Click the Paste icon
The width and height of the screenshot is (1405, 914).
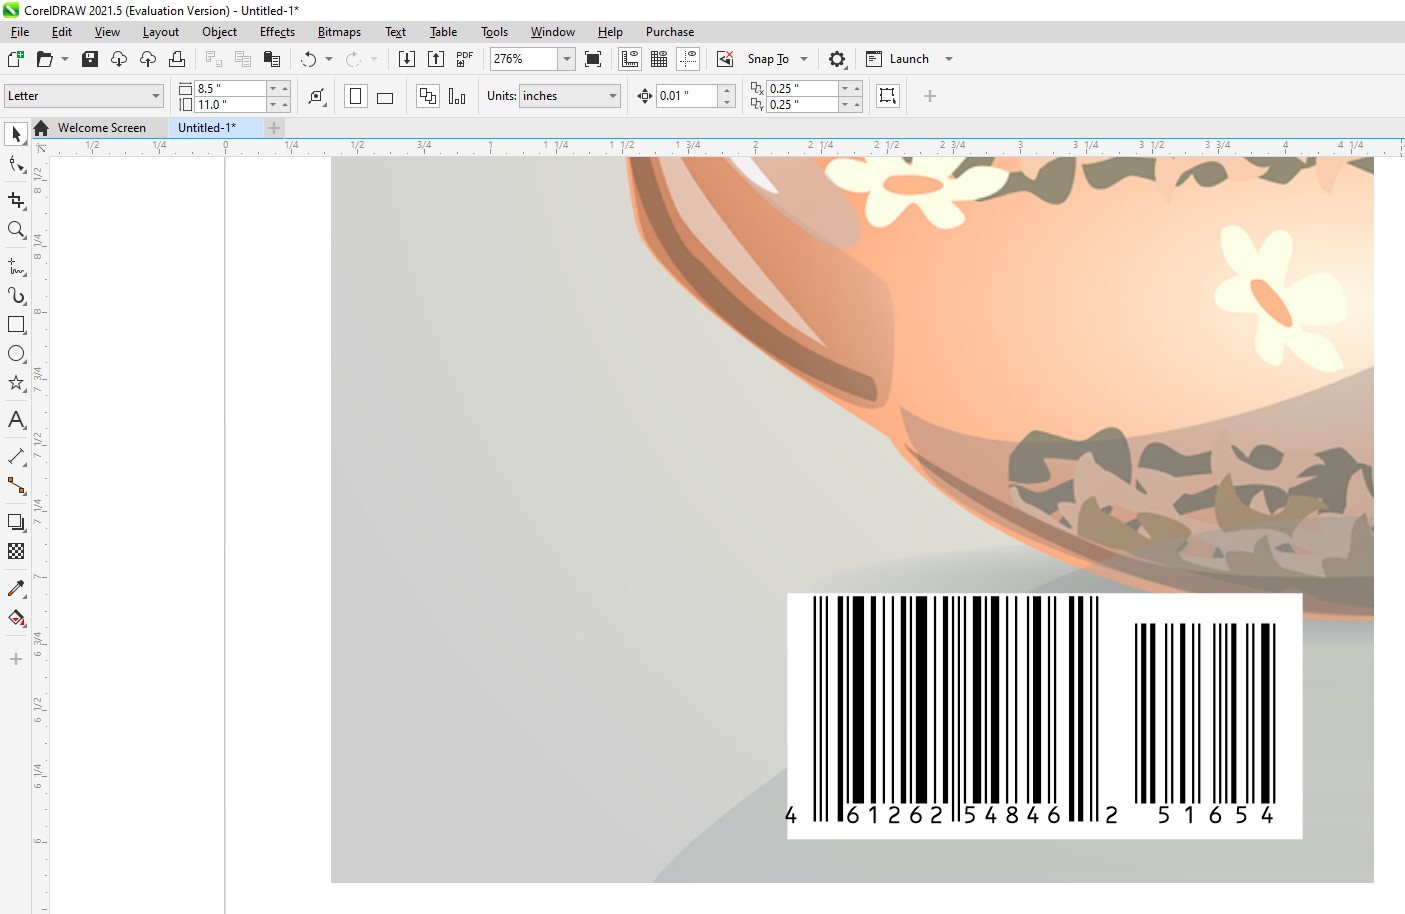click(x=271, y=59)
